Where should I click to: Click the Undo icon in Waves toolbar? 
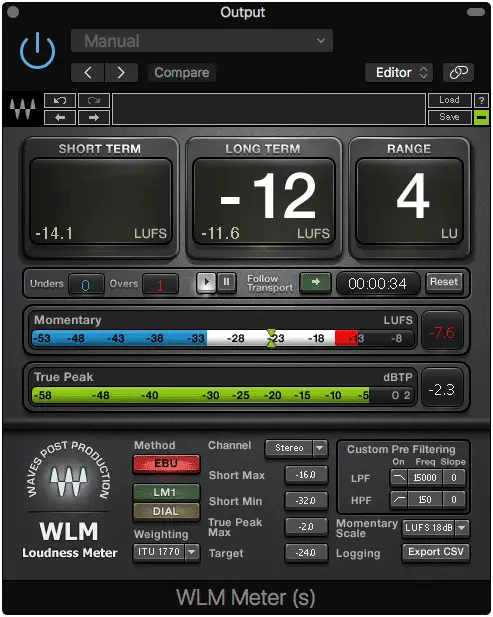coord(60,101)
